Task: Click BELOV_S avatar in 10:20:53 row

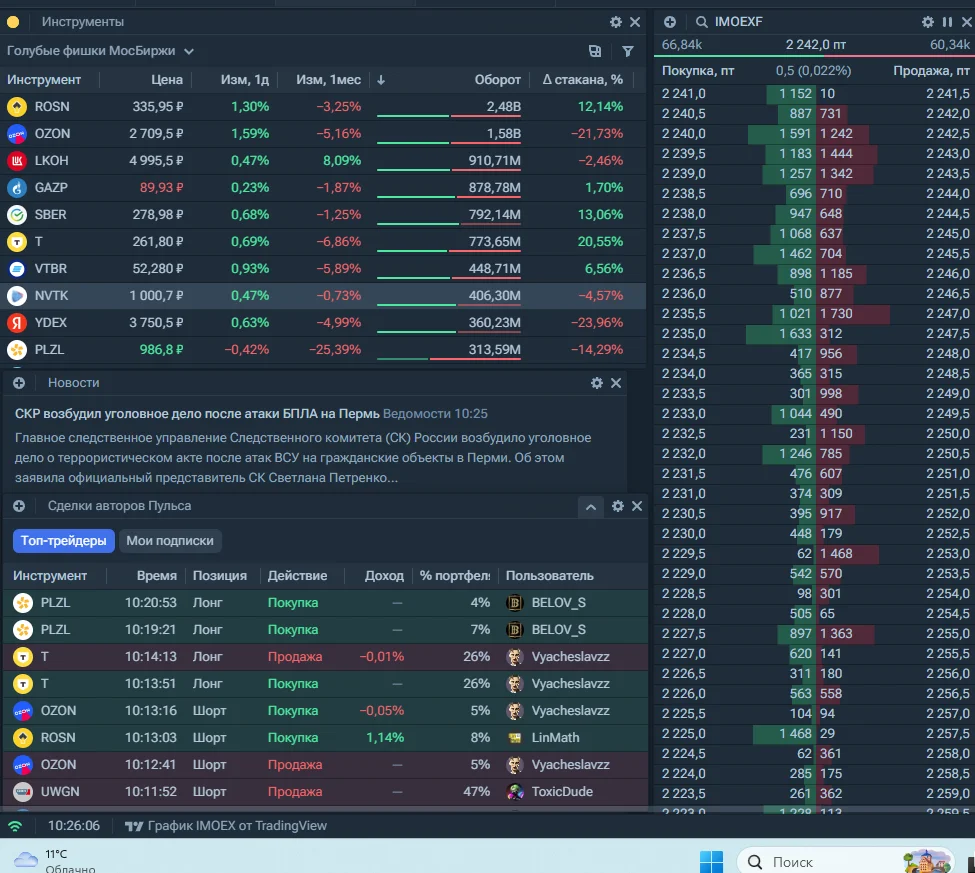Action: 515,603
